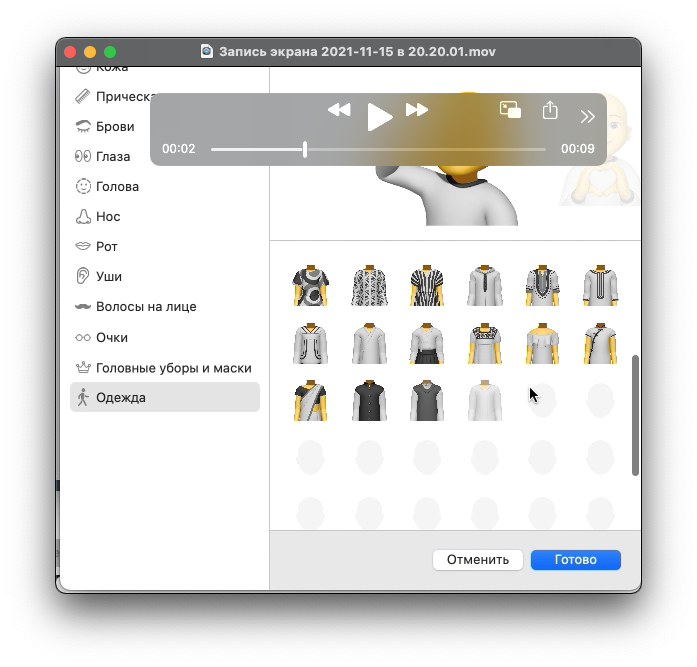Choose the circle-pattern shirt outfit

point(311,285)
